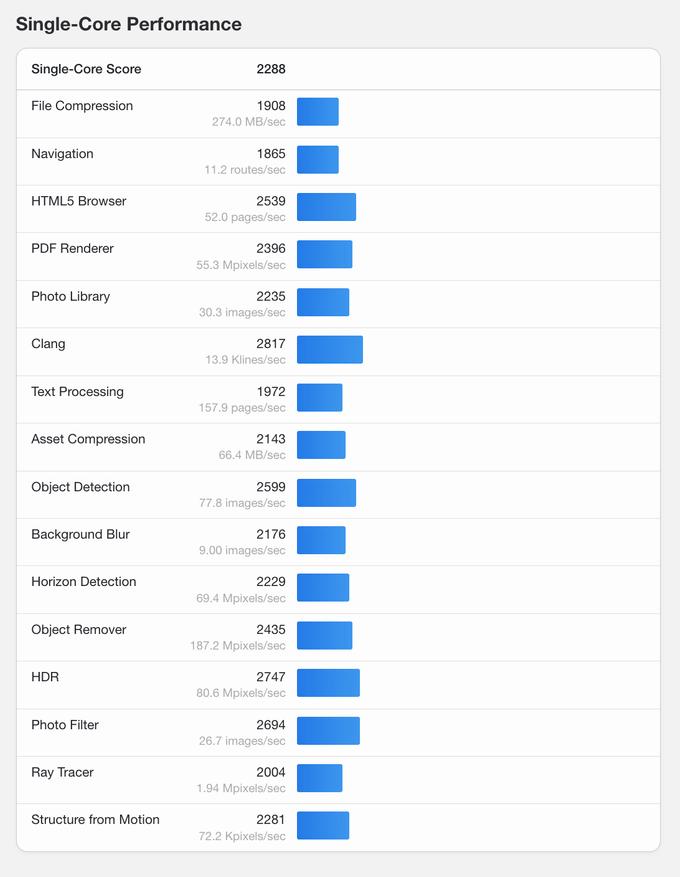This screenshot has height=877, width=680.
Task: Select the HTML5 Browser label
Action: (x=79, y=201)
